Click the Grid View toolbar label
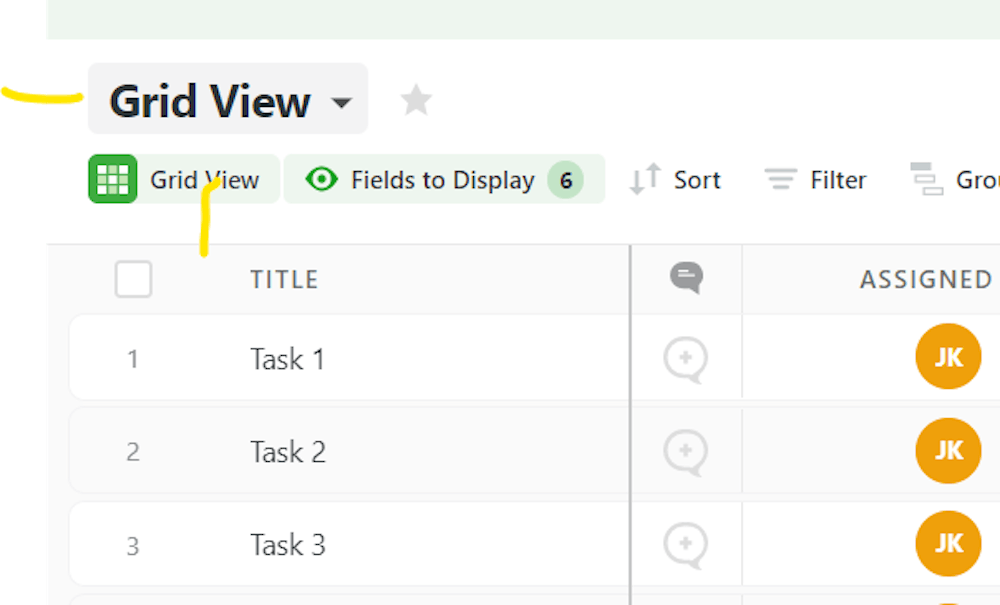1000x605 pixels. click(x=205, y=180)
